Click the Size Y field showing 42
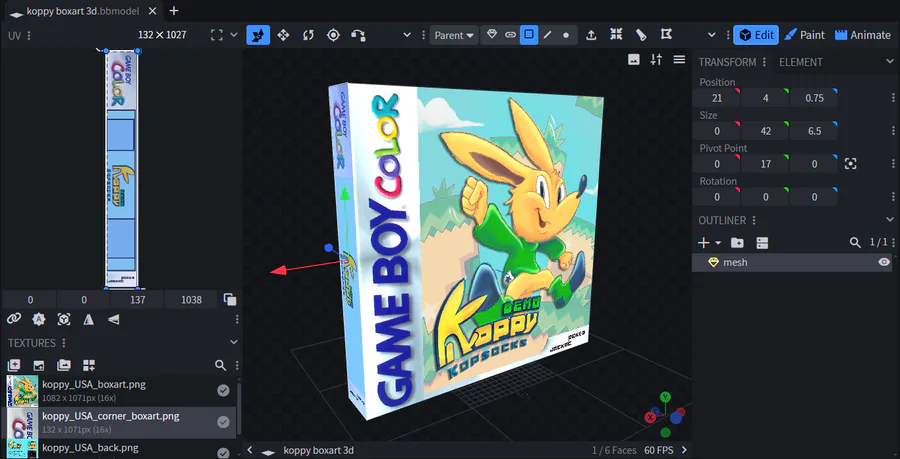Screen dimensions: 900x459 pos(765,131)
